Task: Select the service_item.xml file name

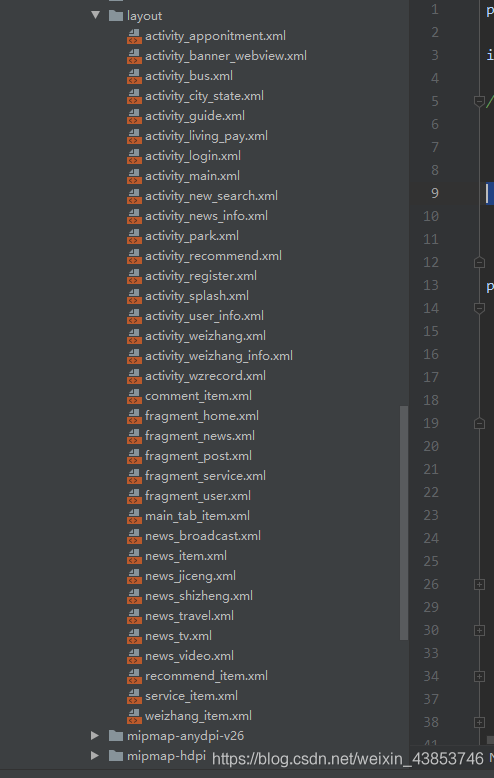Action: 191,696
